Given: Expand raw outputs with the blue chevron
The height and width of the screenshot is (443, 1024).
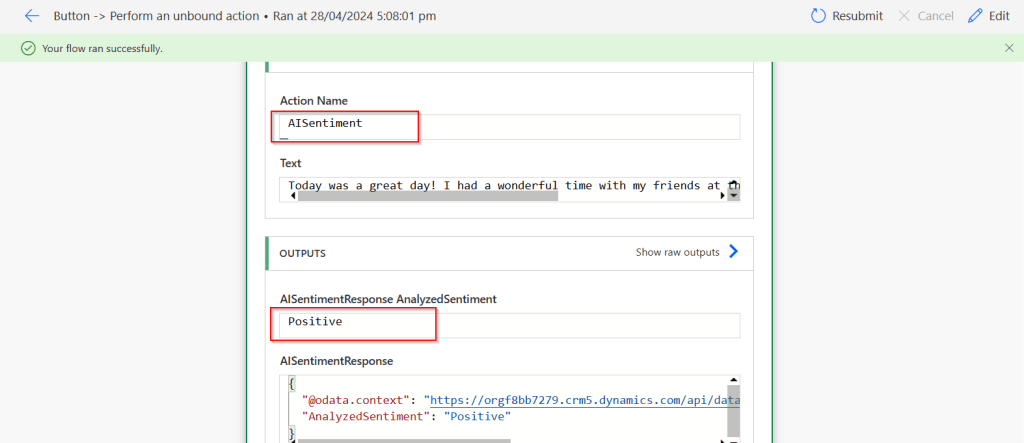Looking at the screenshot, I should pyautogui.click(x=734, y=252).
